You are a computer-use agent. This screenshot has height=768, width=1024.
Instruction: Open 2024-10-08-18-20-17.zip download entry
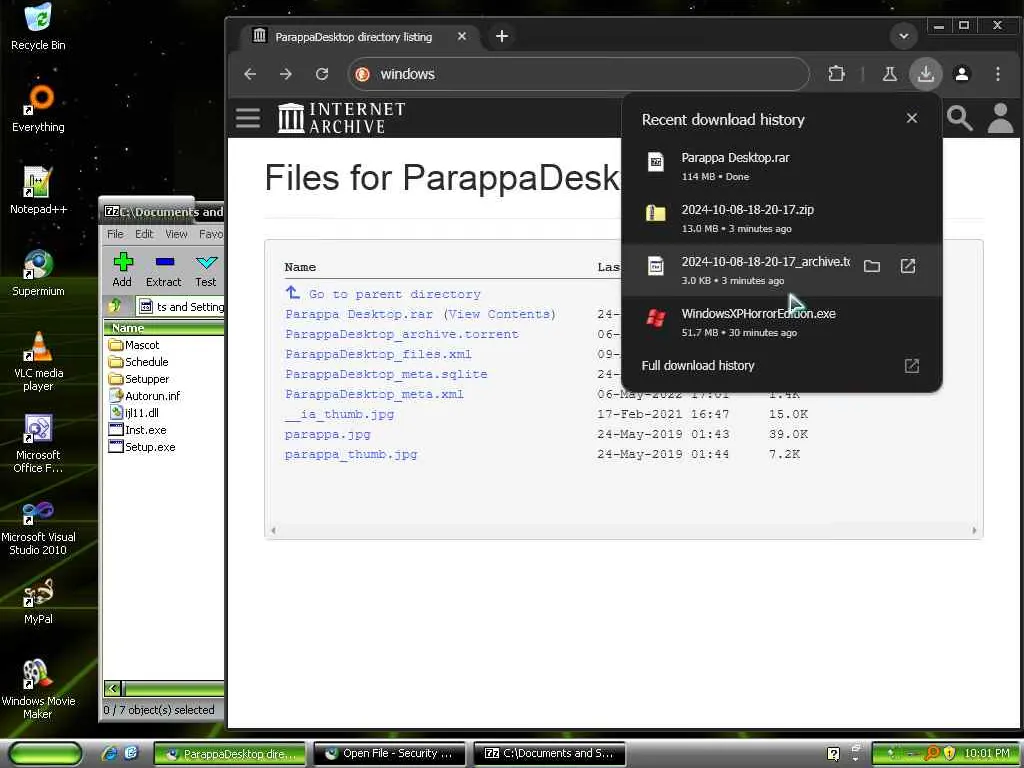[782, 218]
